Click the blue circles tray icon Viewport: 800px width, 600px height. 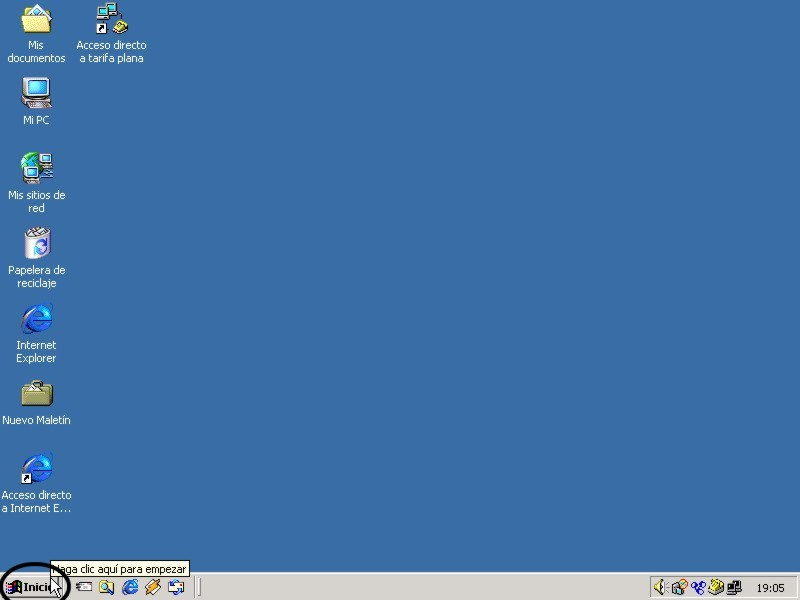[698, 587]
